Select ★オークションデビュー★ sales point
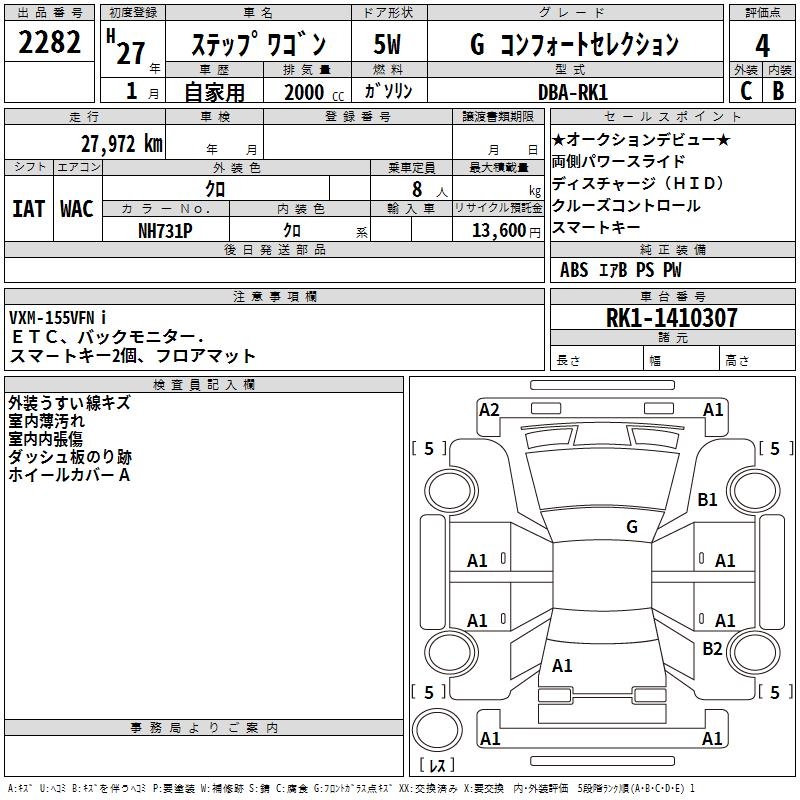800x800 pixels. [x=641, y=139]
